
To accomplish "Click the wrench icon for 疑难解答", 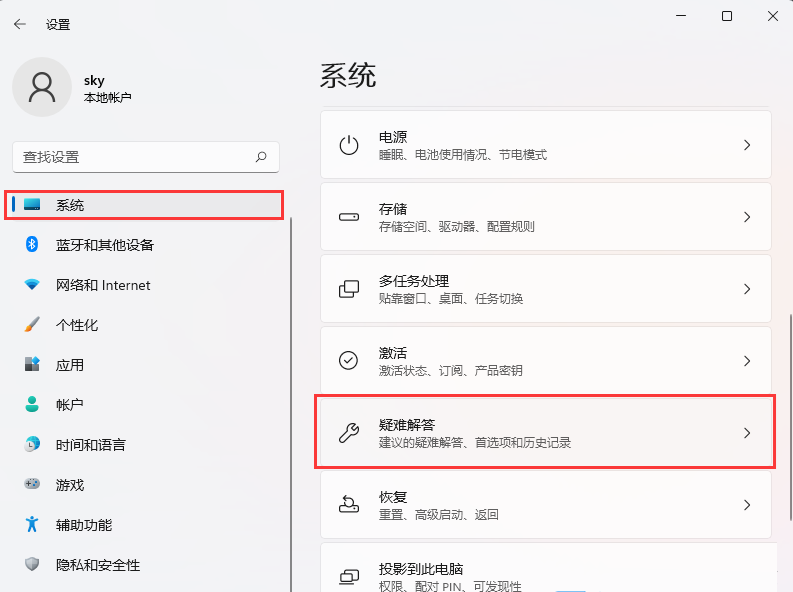I will click(349, 433).
